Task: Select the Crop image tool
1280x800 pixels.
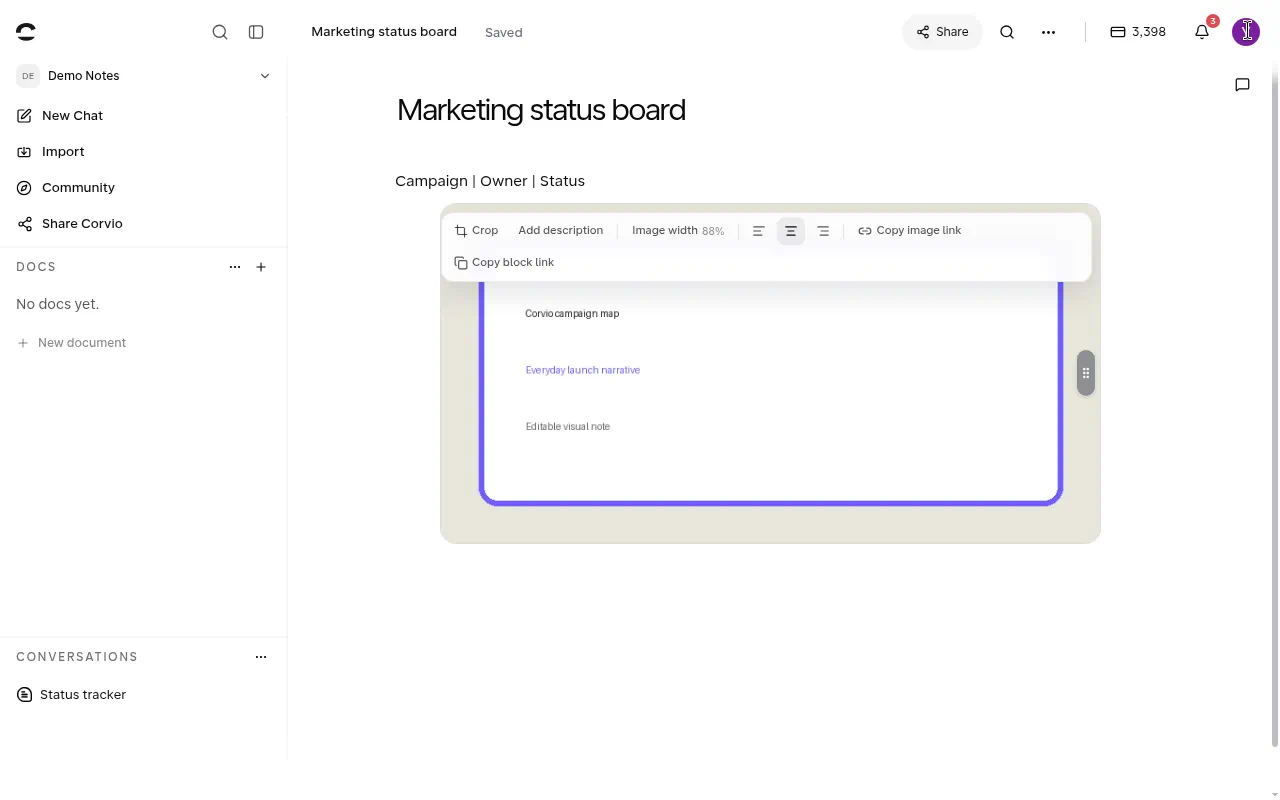Action: 476,231
